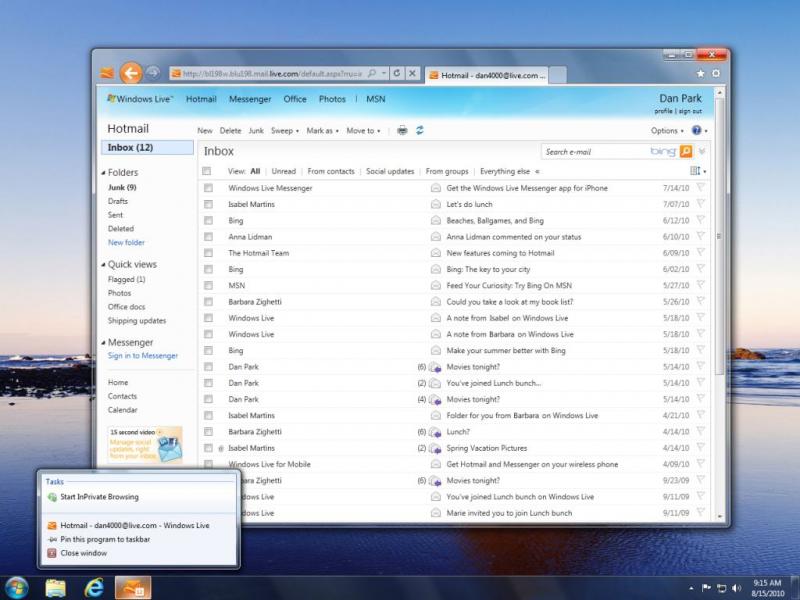This screenshot has height=600, width=800.
Task: Open the 'Mark as' dropdown
Action: click(322, 131)
